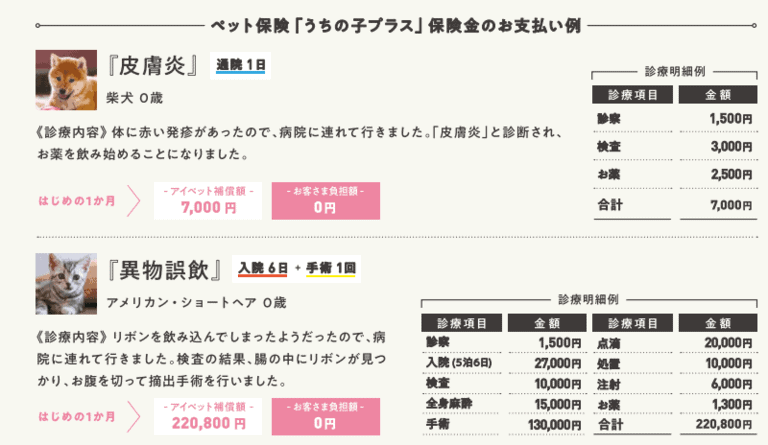Click 診療項目 header in the 皮膚炎 table
Viewport: 768px width, 445px height.
(x=631, y=95)
